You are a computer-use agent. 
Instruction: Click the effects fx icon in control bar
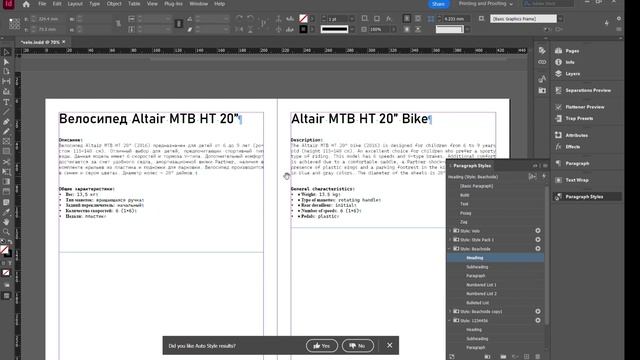[389, 19]
